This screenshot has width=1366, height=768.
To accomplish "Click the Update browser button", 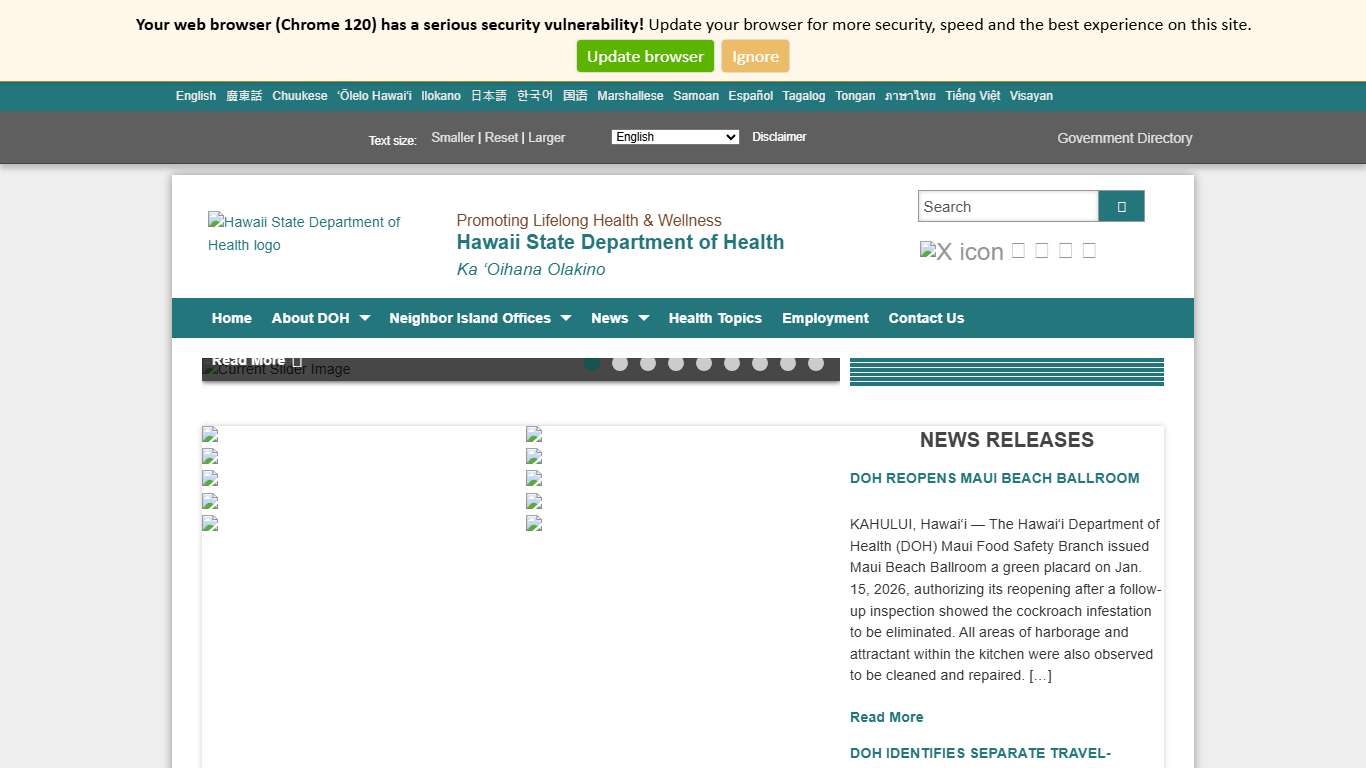I will tap(645, 56).
